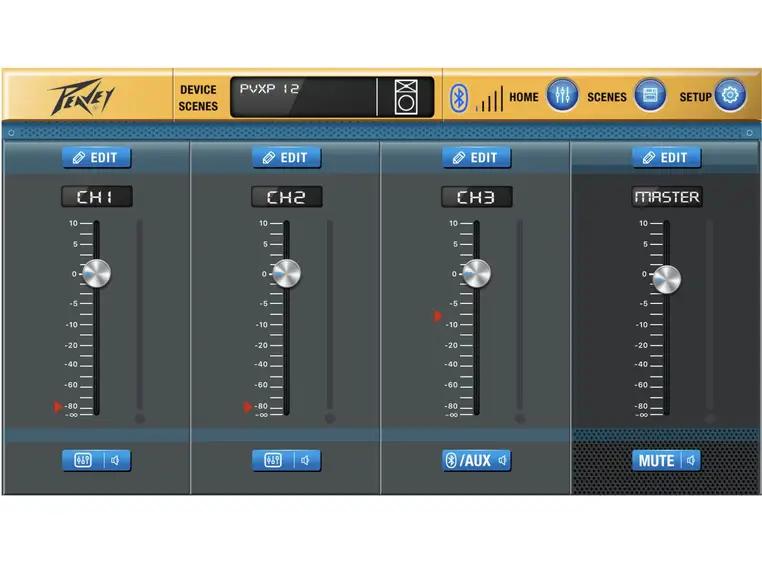
Task: Click the CH3 fader knob
Action: [x=476, y=273]
